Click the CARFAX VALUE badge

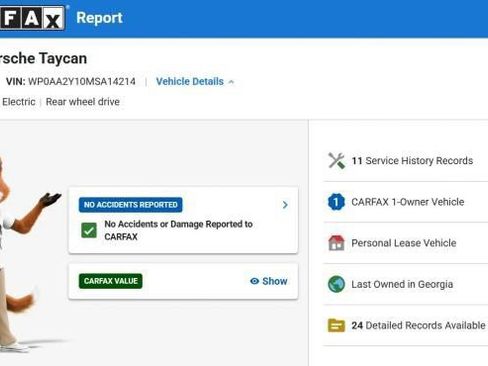point(111,281)
